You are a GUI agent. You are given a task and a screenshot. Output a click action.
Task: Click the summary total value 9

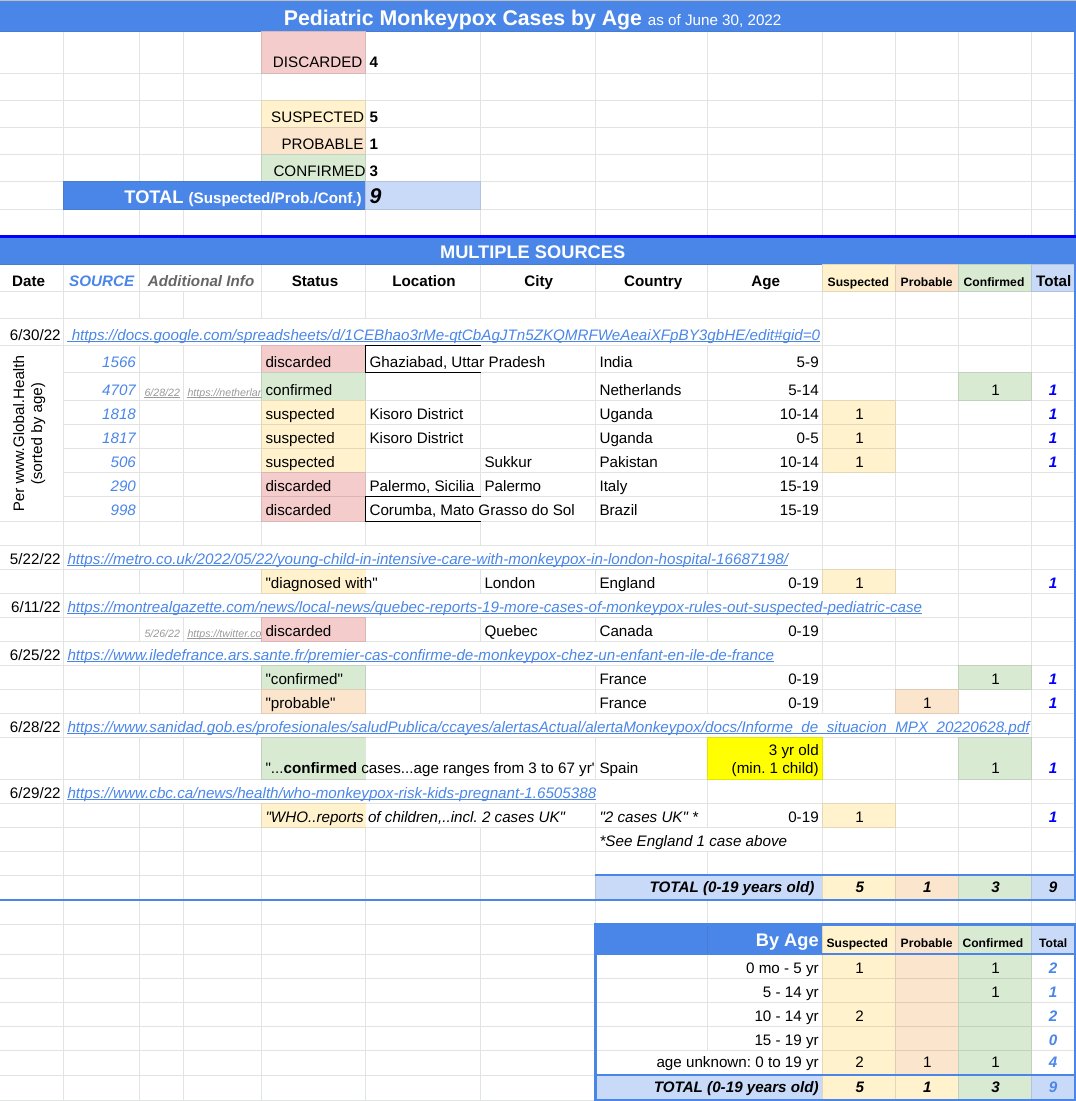423,196
